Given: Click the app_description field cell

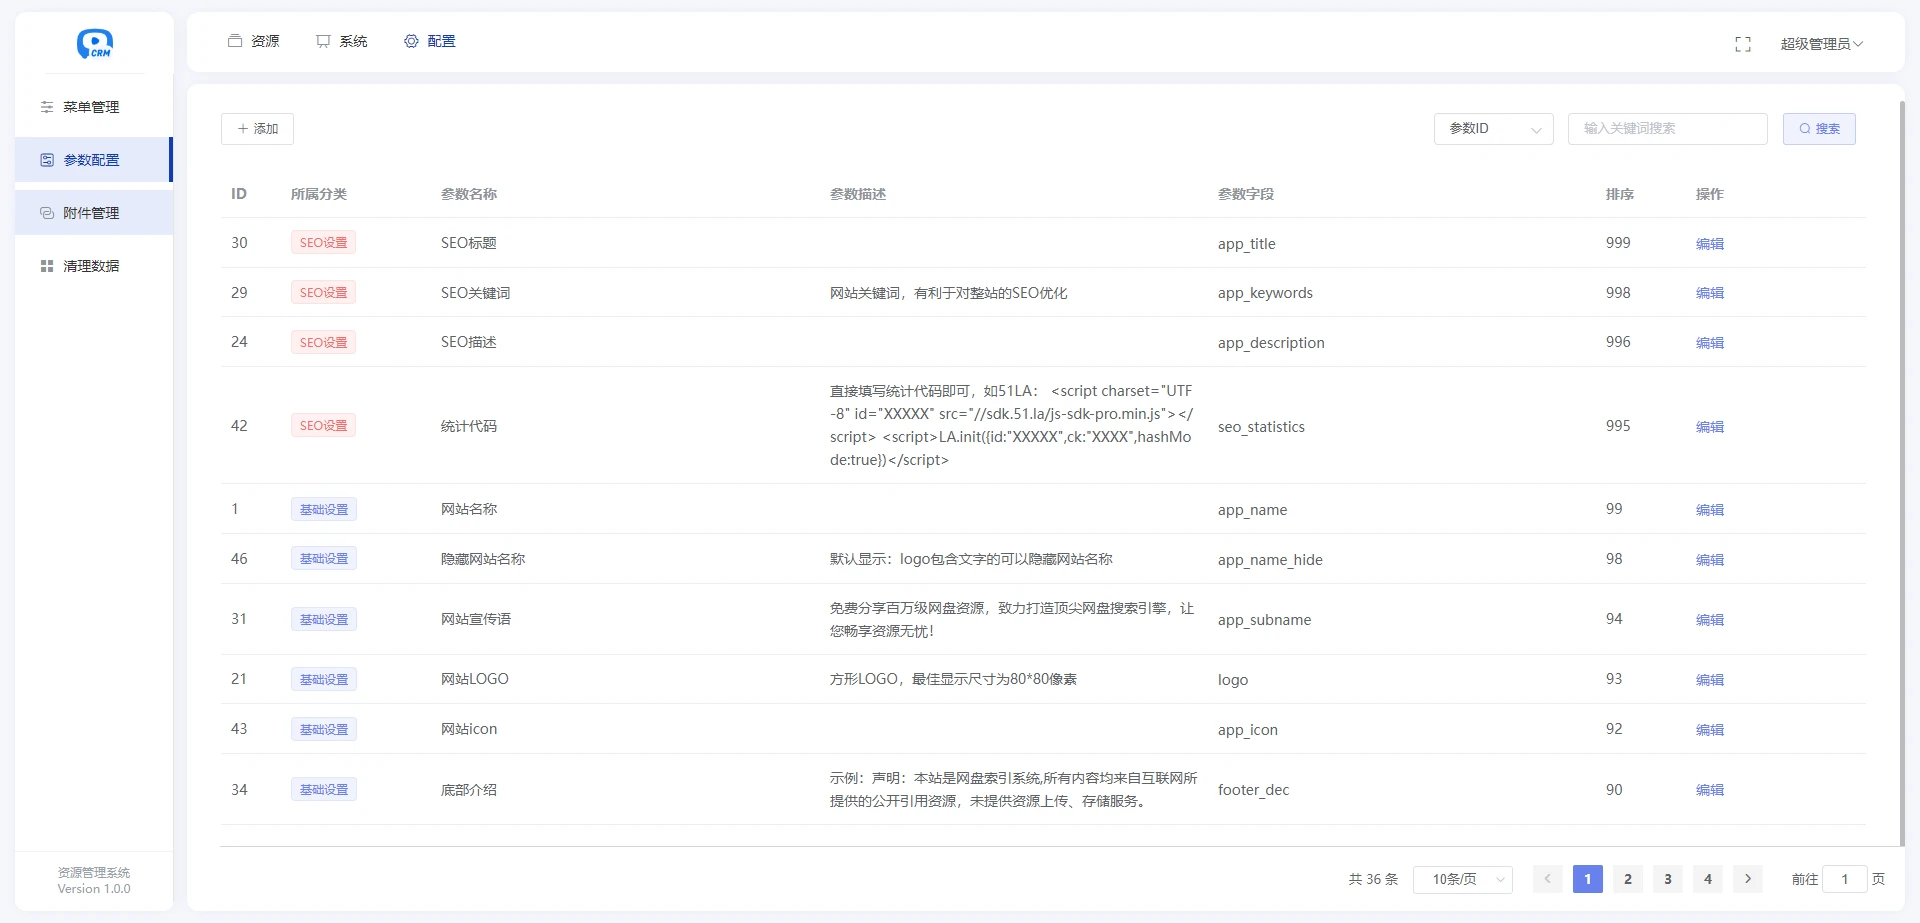Looking at the screenshot, I should [x=1271, y=342].
